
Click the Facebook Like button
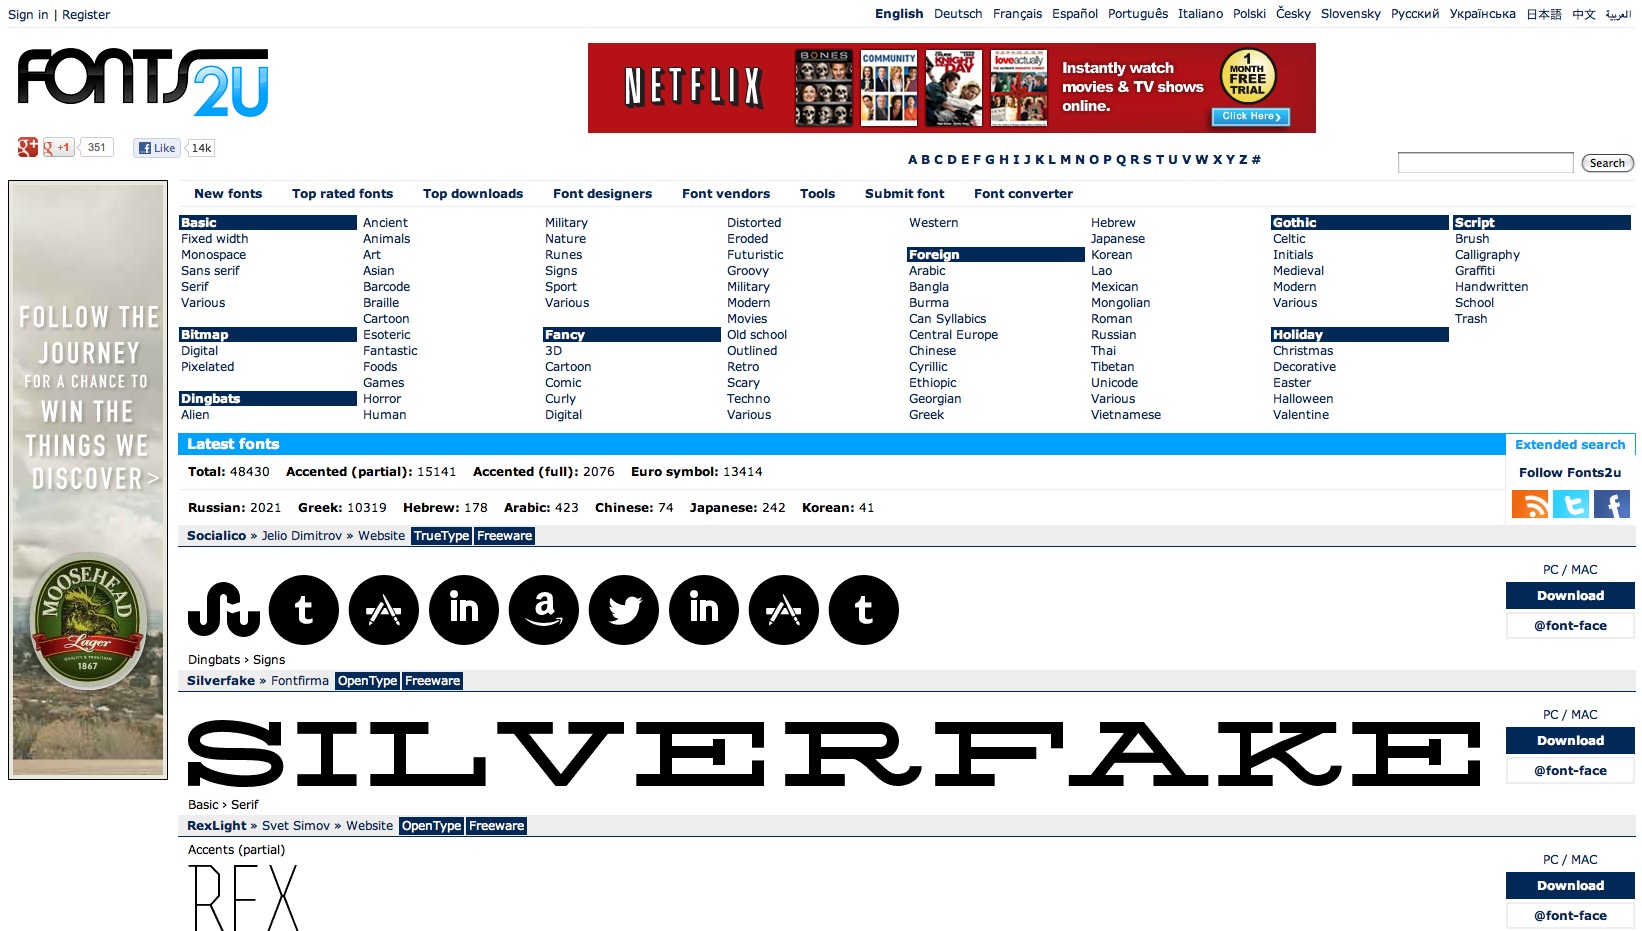click(x=156, y=147)
